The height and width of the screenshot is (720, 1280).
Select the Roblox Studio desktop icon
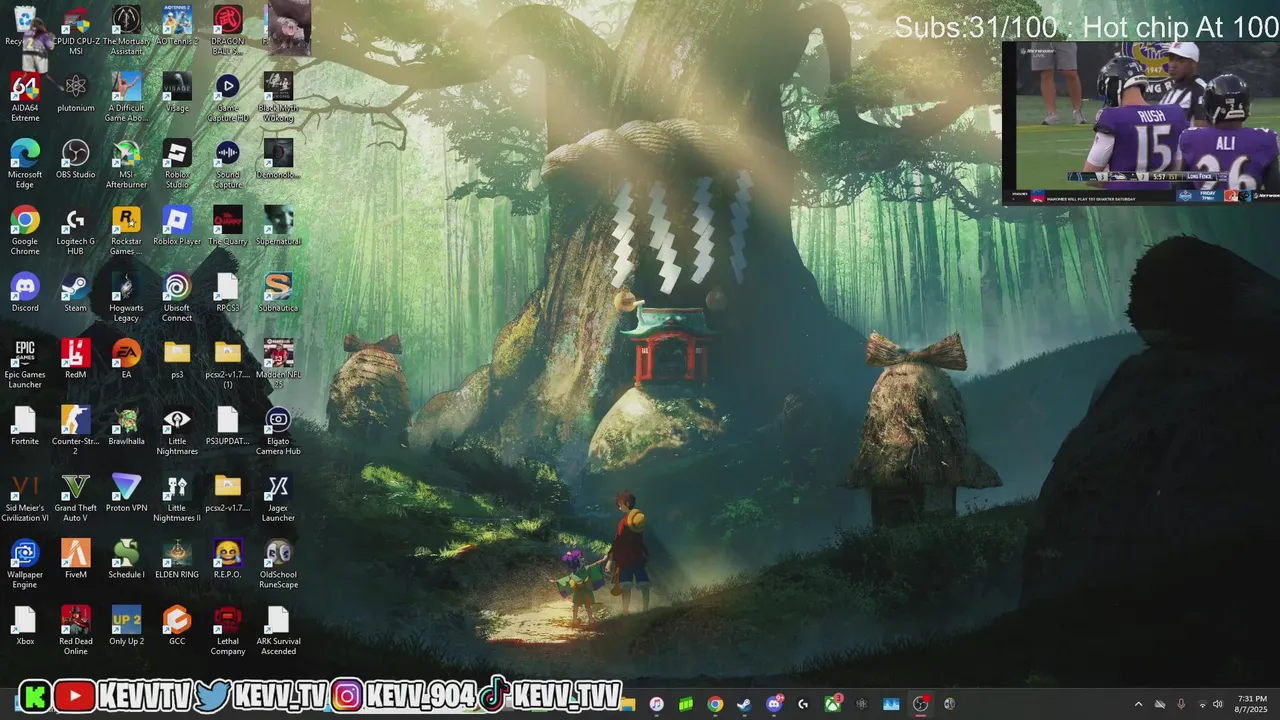pyautogui.click(x=177, y=164)
